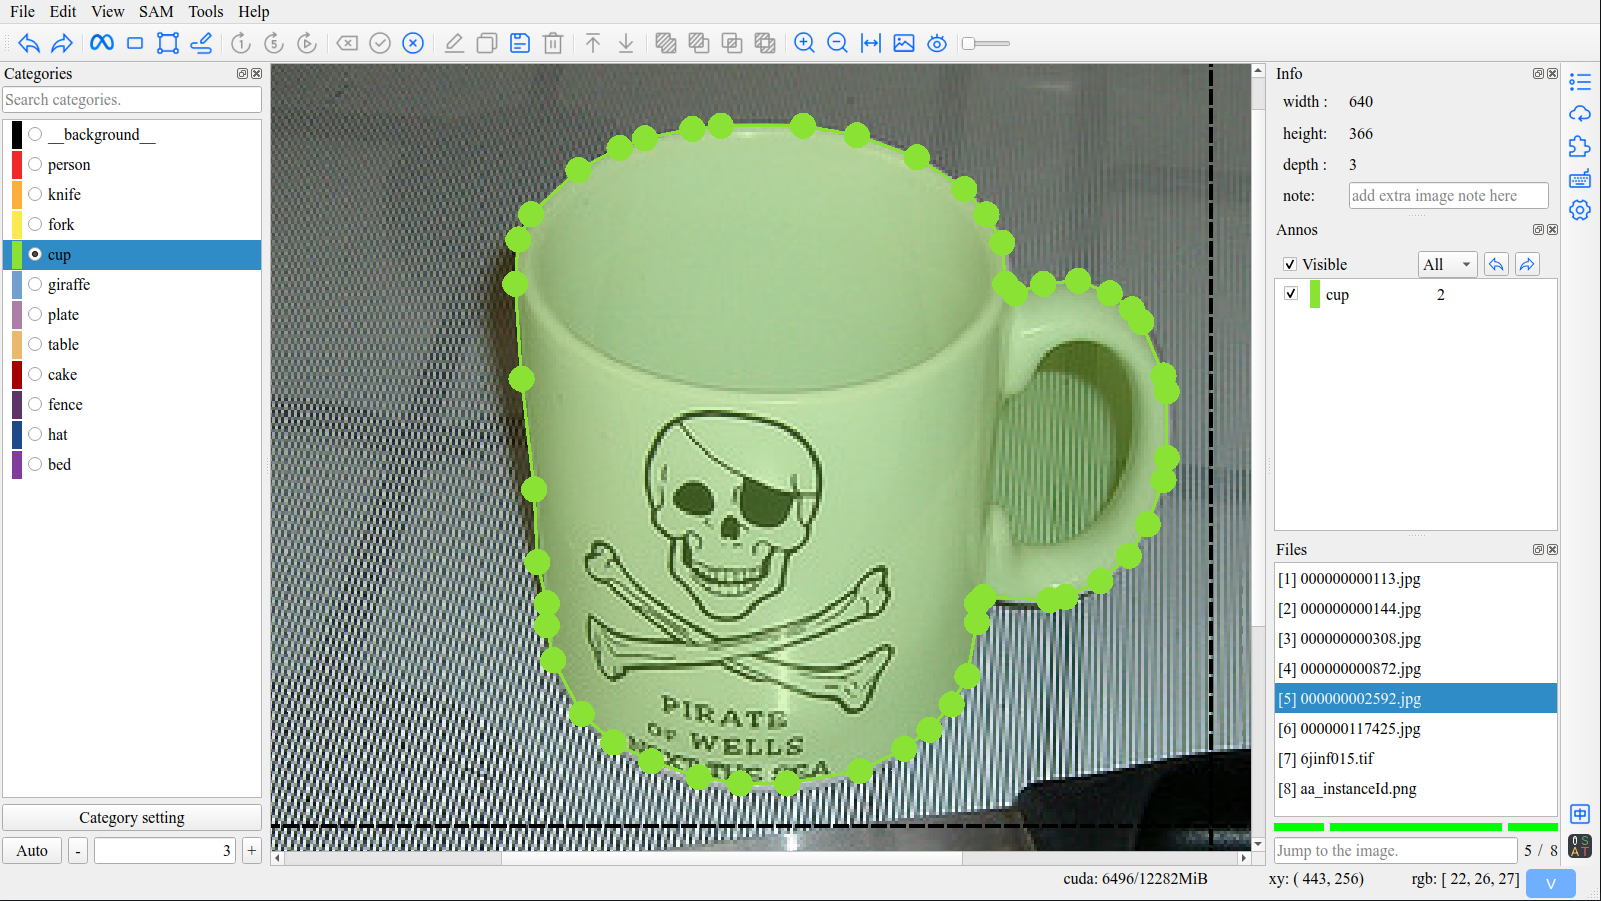Select the __background__ category radio button
Screen dimensions: 1601x901
35,134
